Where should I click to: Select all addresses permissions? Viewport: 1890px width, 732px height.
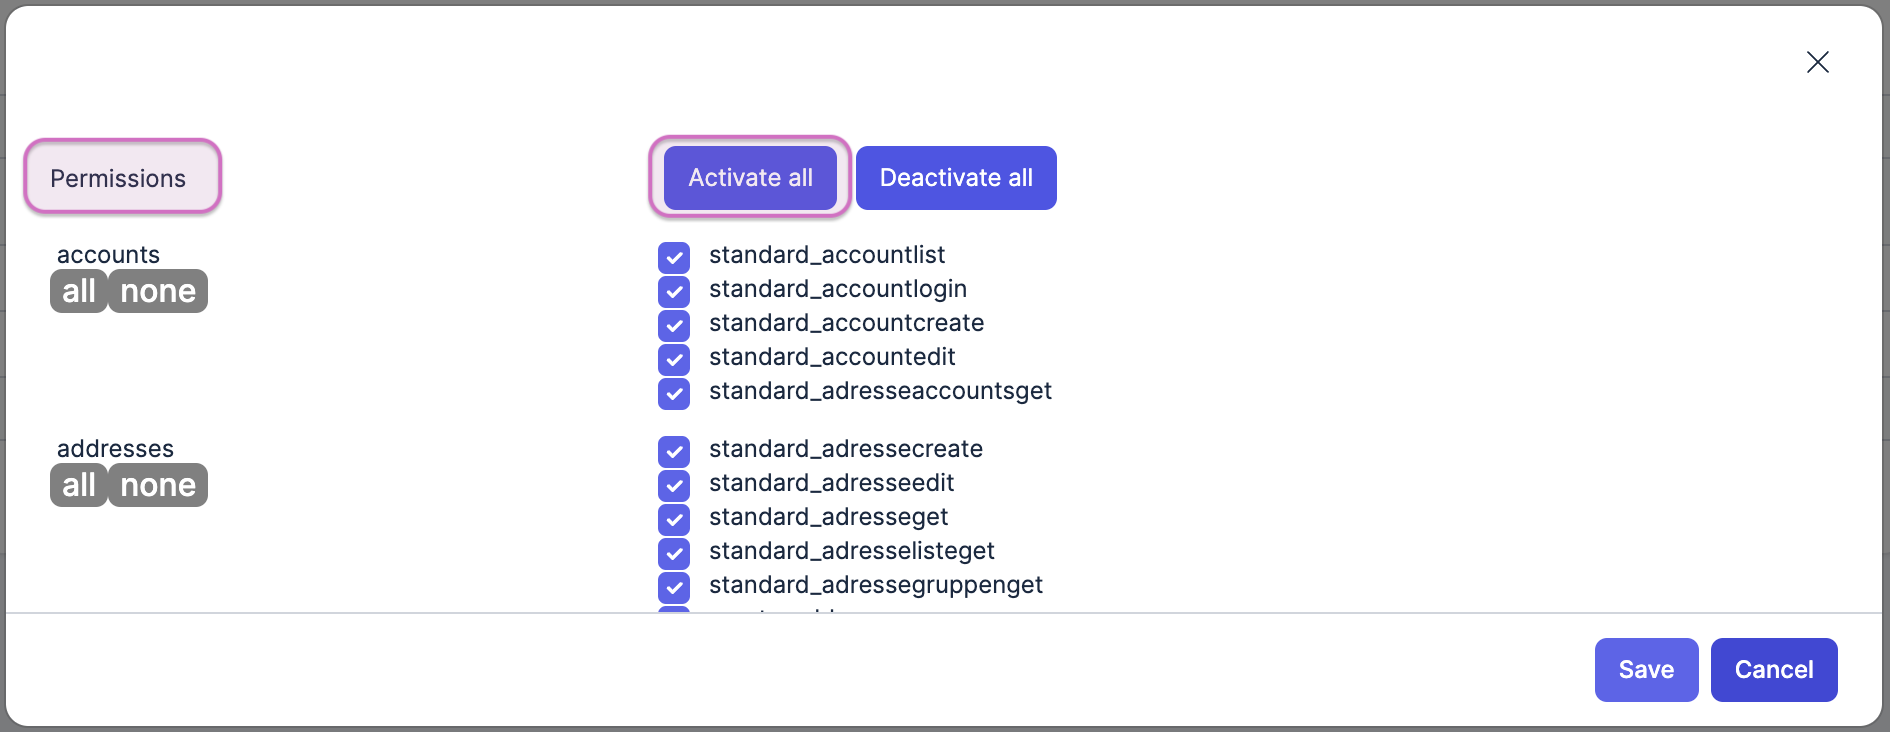pyautogui.click(x=79, y=485)
